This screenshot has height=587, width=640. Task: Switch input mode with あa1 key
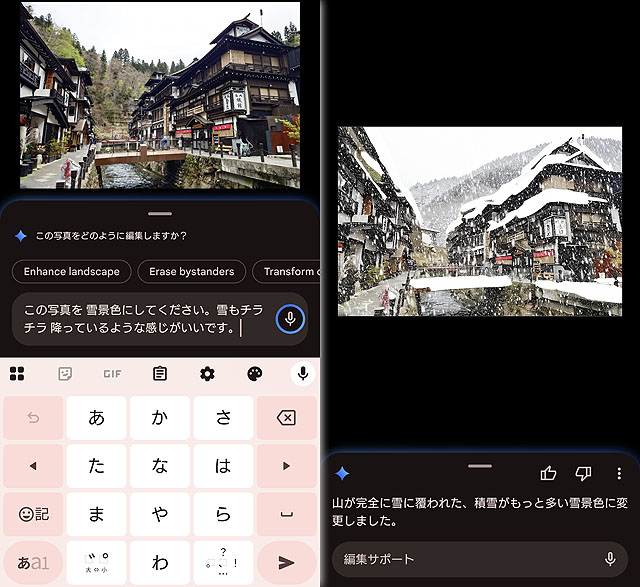point(33,562)
